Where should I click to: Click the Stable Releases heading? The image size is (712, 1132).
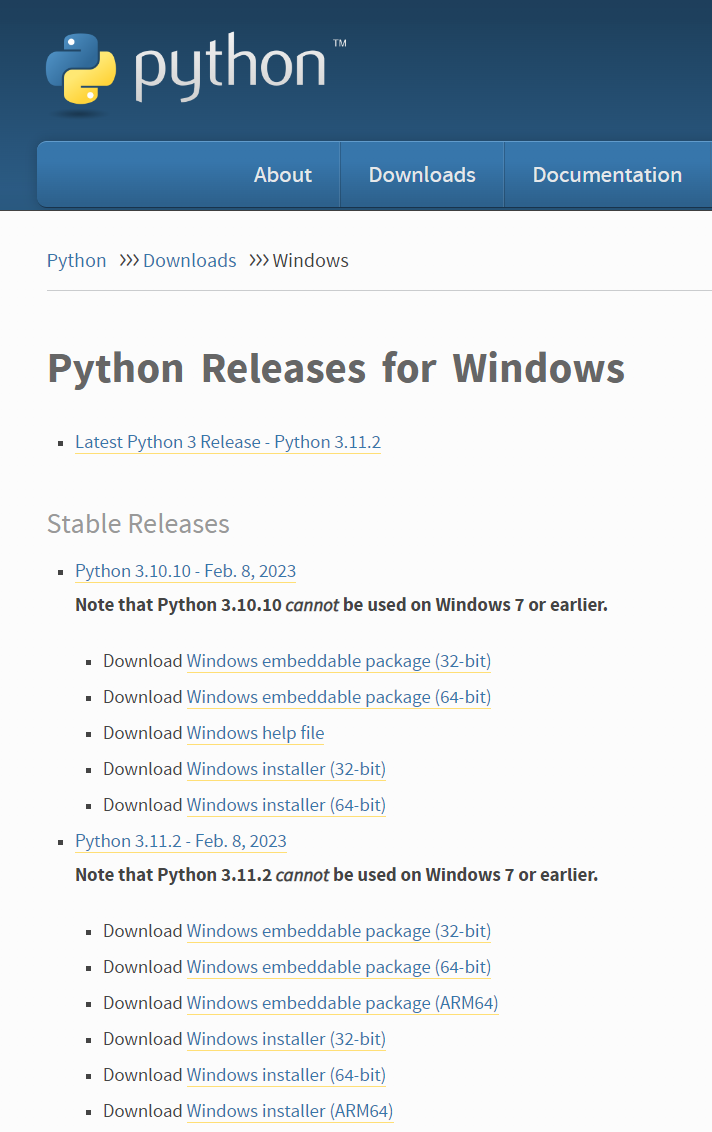138,524
